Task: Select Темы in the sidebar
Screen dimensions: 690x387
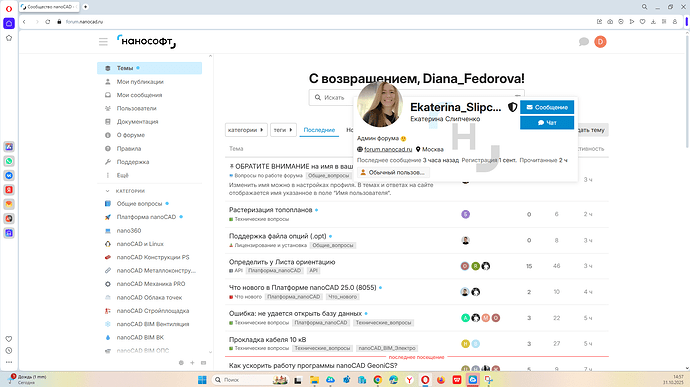Action: click(150, 68)
